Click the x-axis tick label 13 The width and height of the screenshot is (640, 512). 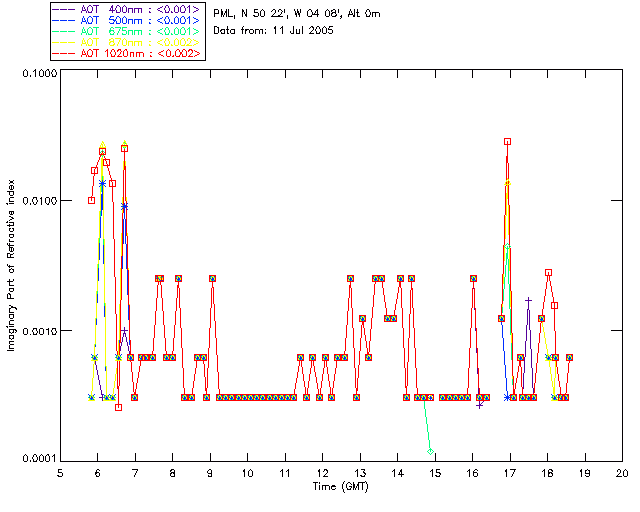[360, 473]
